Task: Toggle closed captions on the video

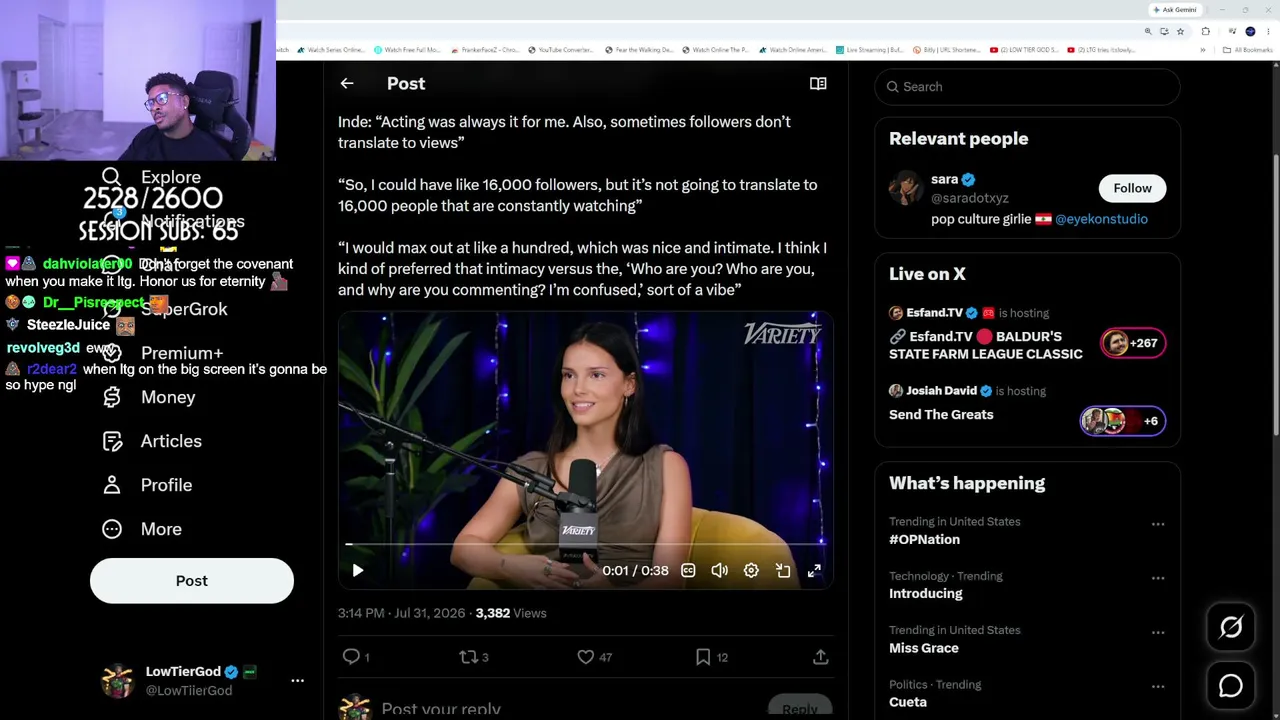Action: click(688, 570)
